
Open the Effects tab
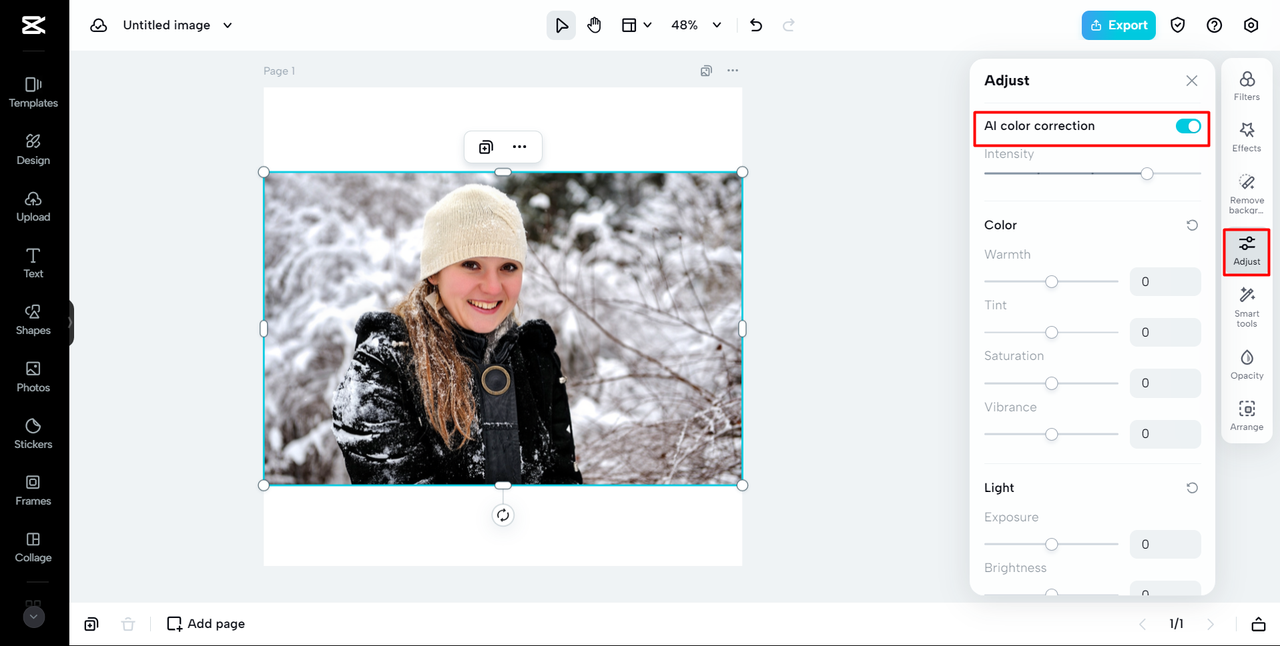point(1247,137)
